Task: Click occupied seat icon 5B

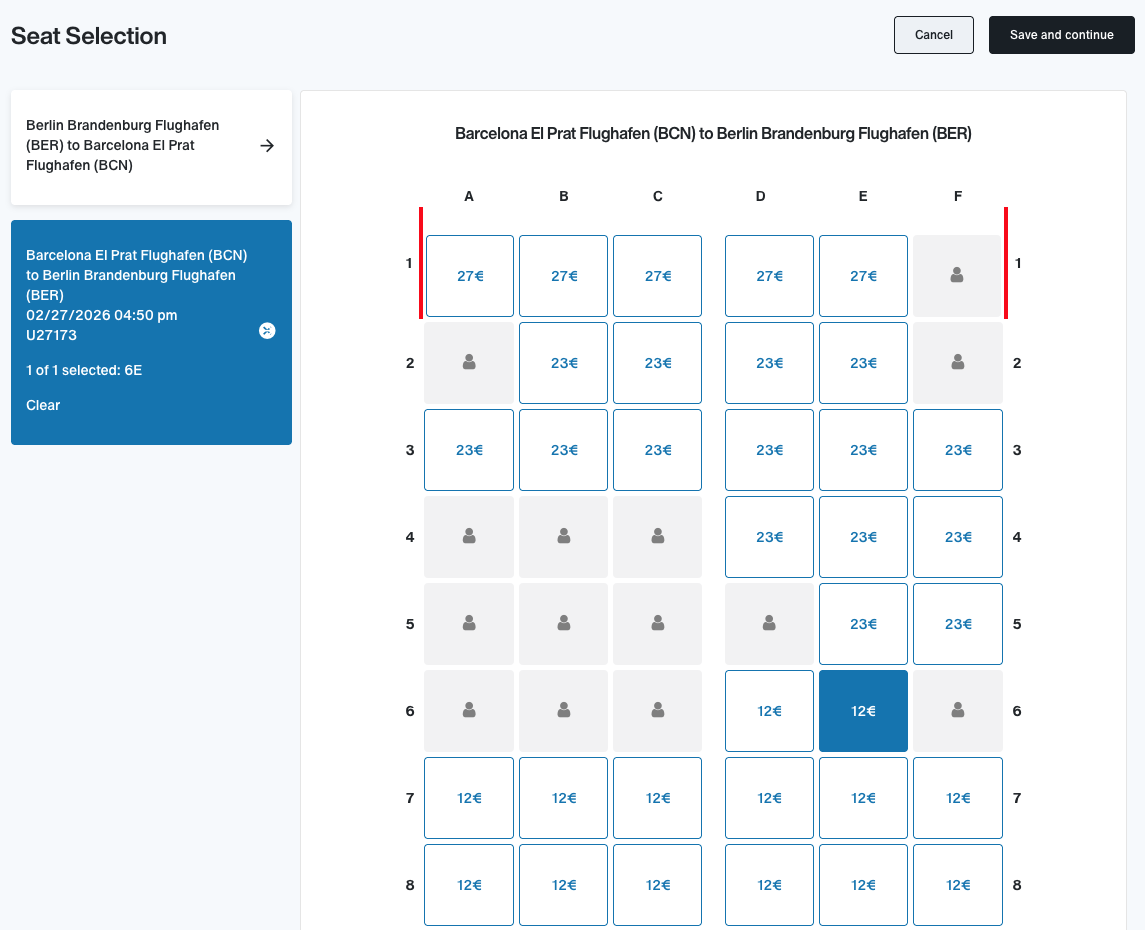Action: (564, 623)
